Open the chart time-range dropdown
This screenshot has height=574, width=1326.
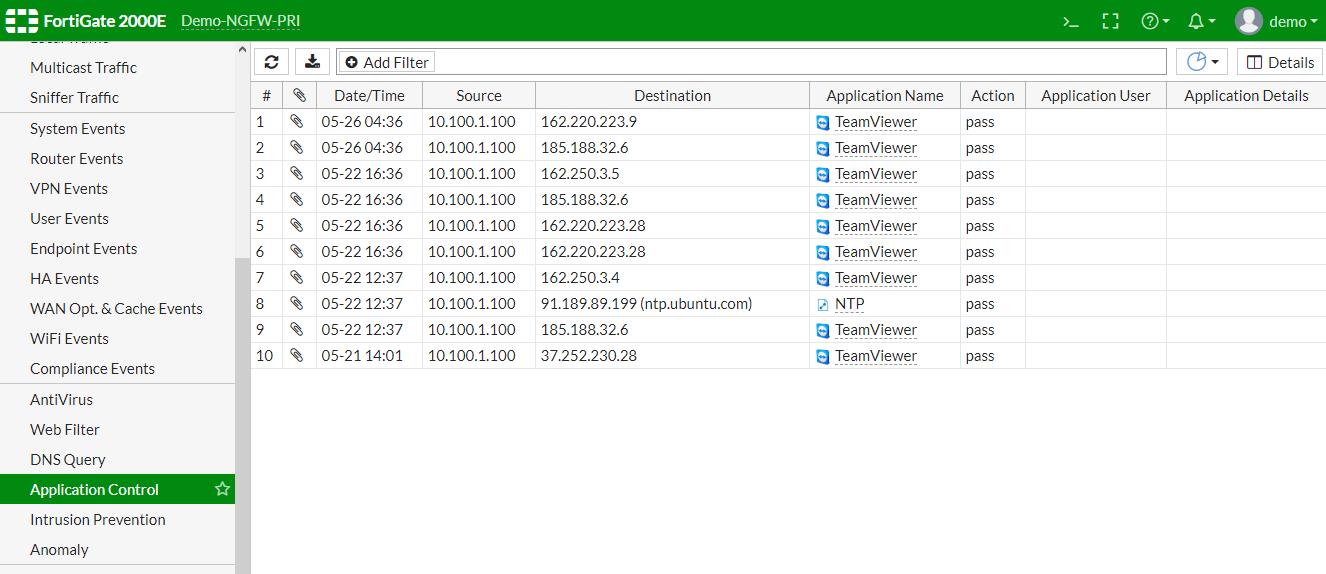coord(1202,62)
